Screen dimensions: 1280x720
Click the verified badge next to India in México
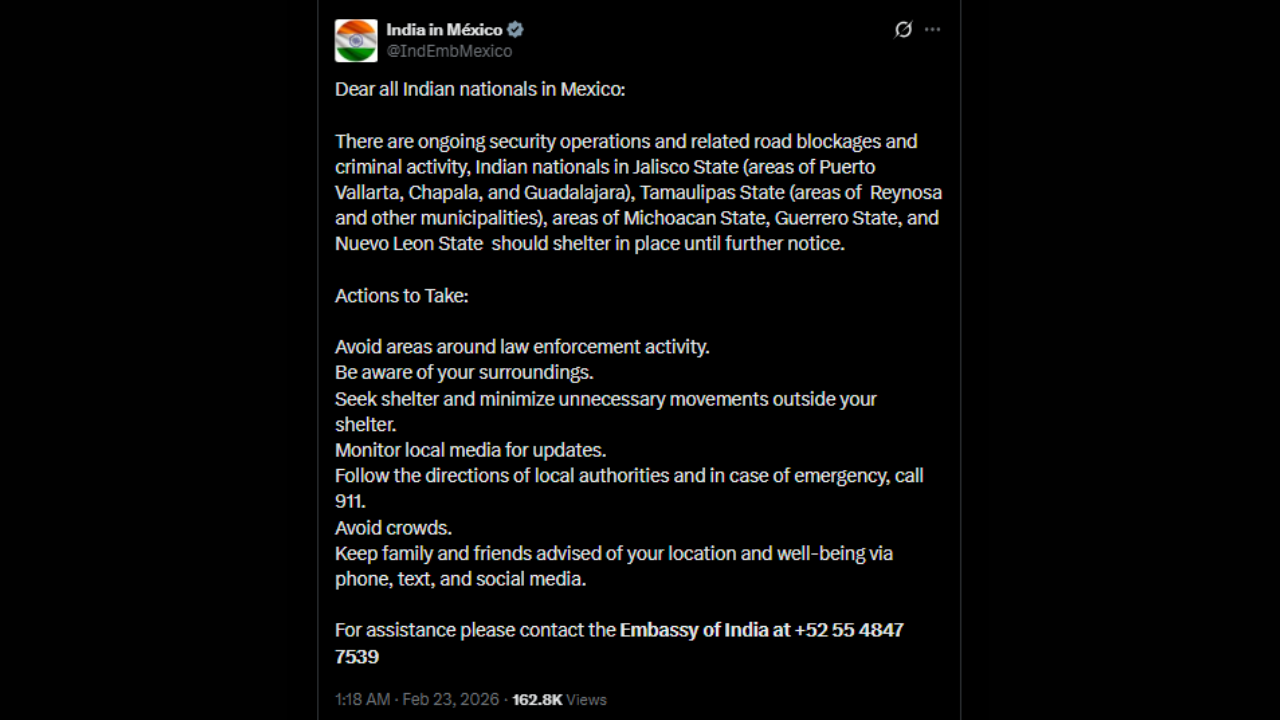[515, 30]
